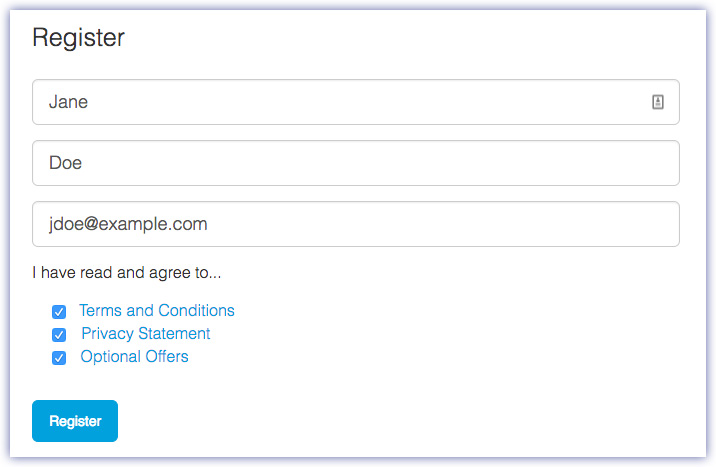Click the blue checkmark icon beside Terms and Conditions
Viewport: 716px width, 467px height.
59,312
